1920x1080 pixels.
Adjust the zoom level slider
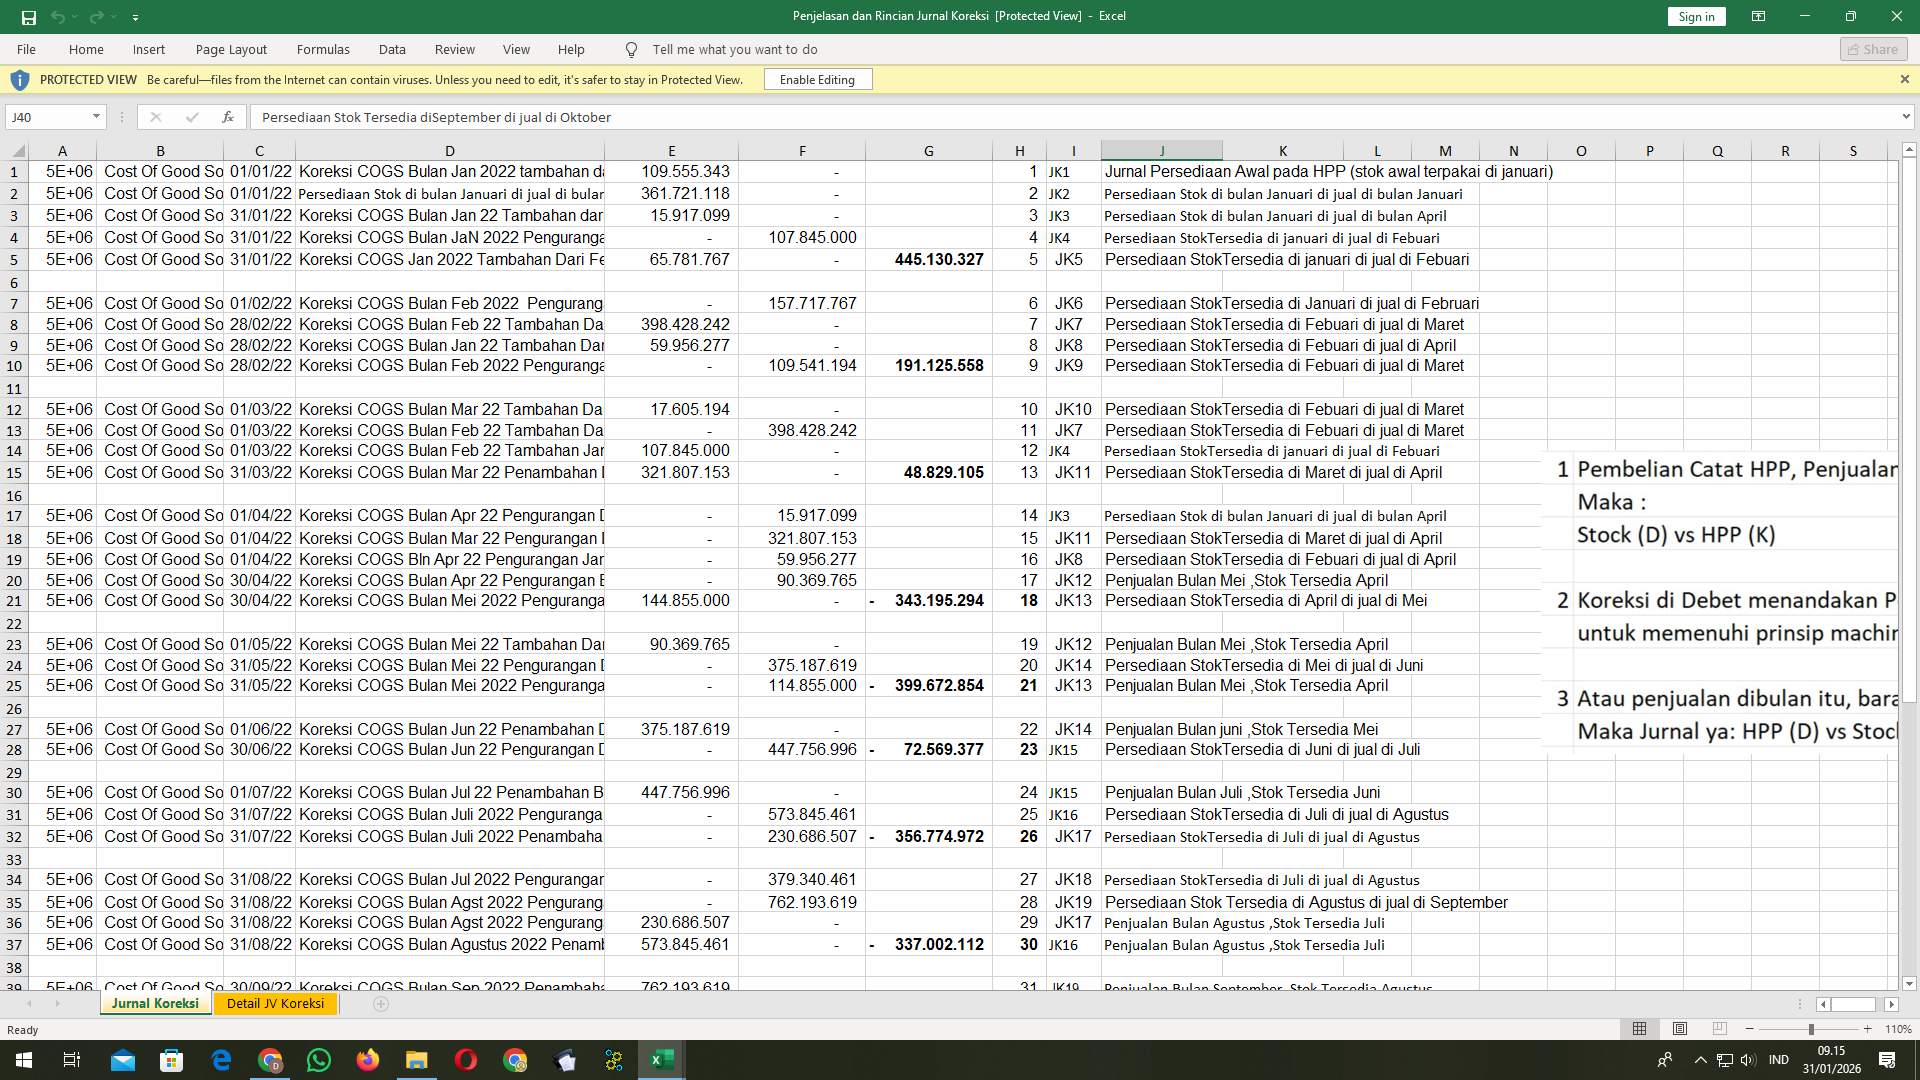(1812, 1028)
